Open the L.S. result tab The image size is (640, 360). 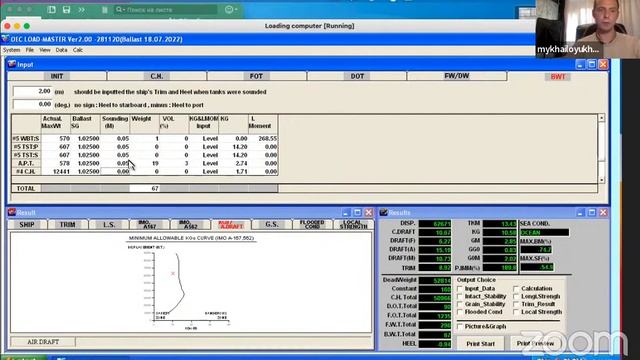[109, 224]
